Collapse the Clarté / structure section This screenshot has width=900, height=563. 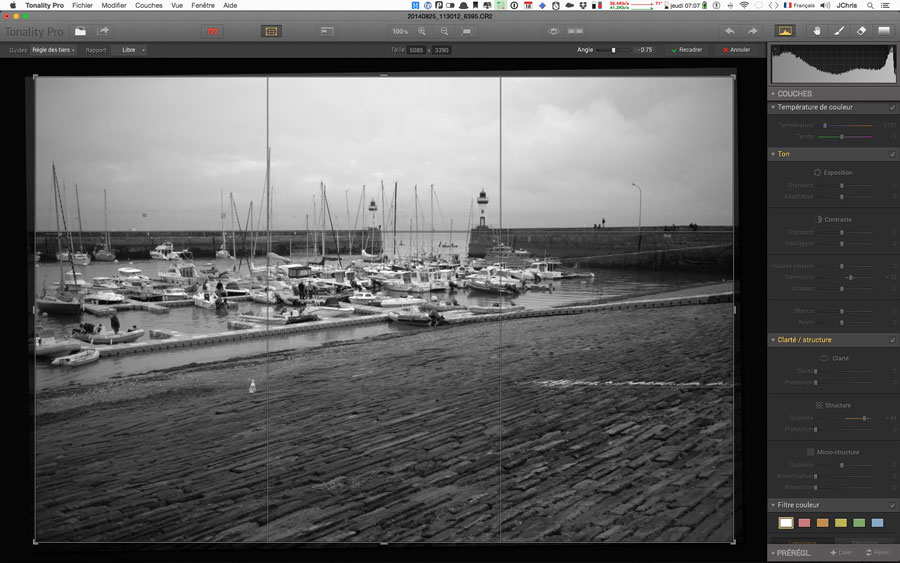(773, 340)
